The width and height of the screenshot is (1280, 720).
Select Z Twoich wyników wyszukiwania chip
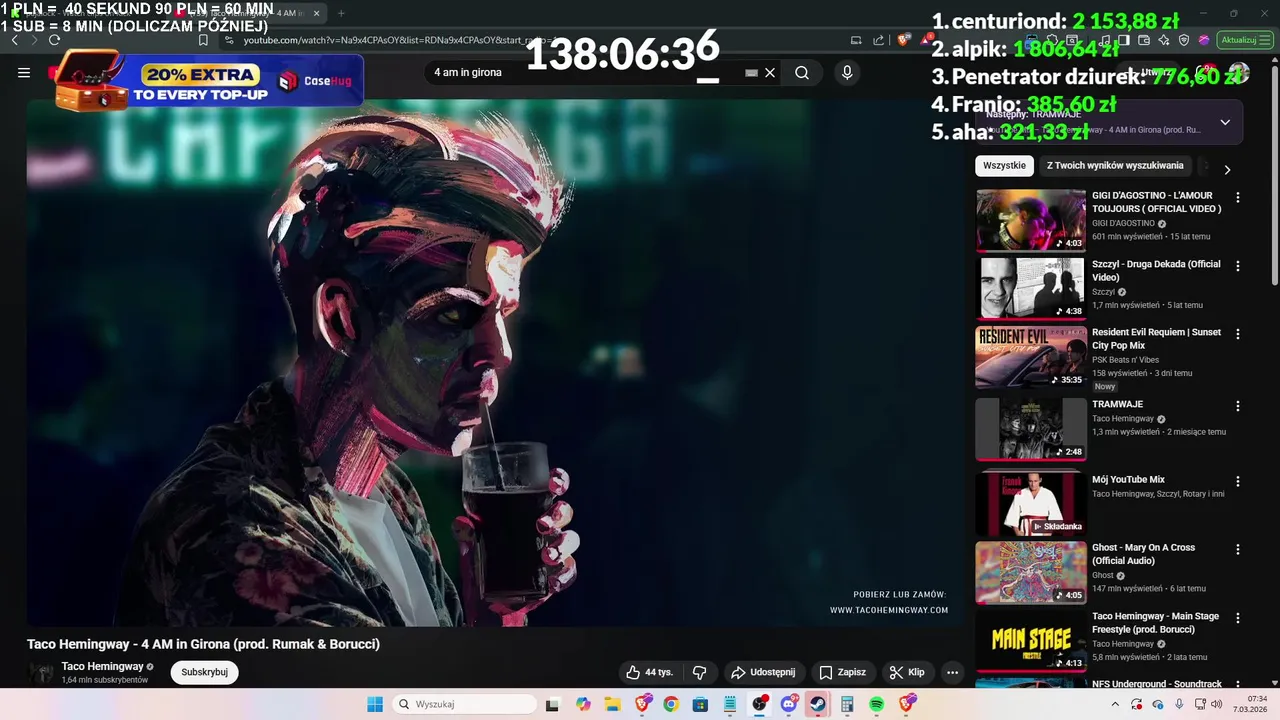1115,166
